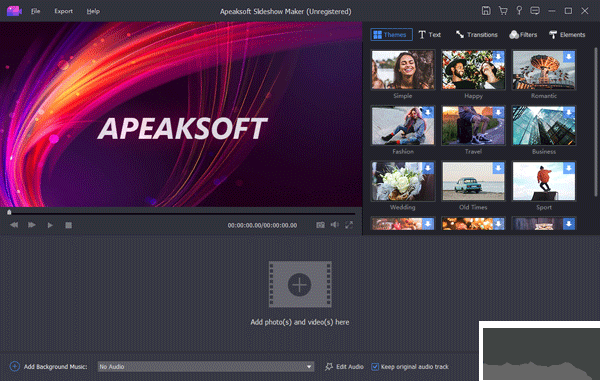600x381 pixels.
Task: Stop the slideshow preview
Action: click(68, 225)
